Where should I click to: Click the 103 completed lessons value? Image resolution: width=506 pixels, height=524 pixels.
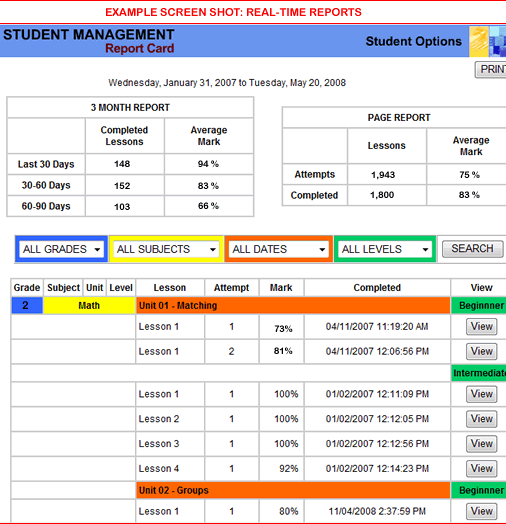click(x=122, y=207)
